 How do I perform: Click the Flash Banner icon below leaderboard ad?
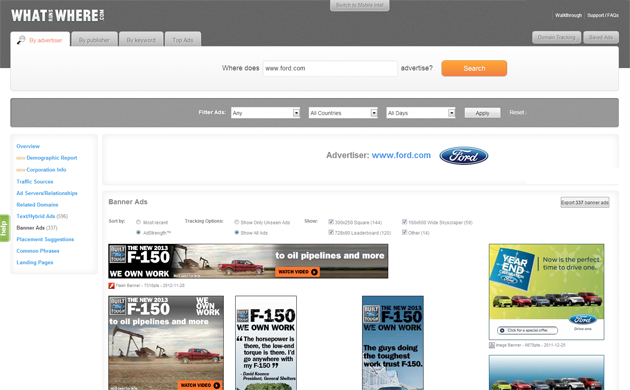(111, 286)
